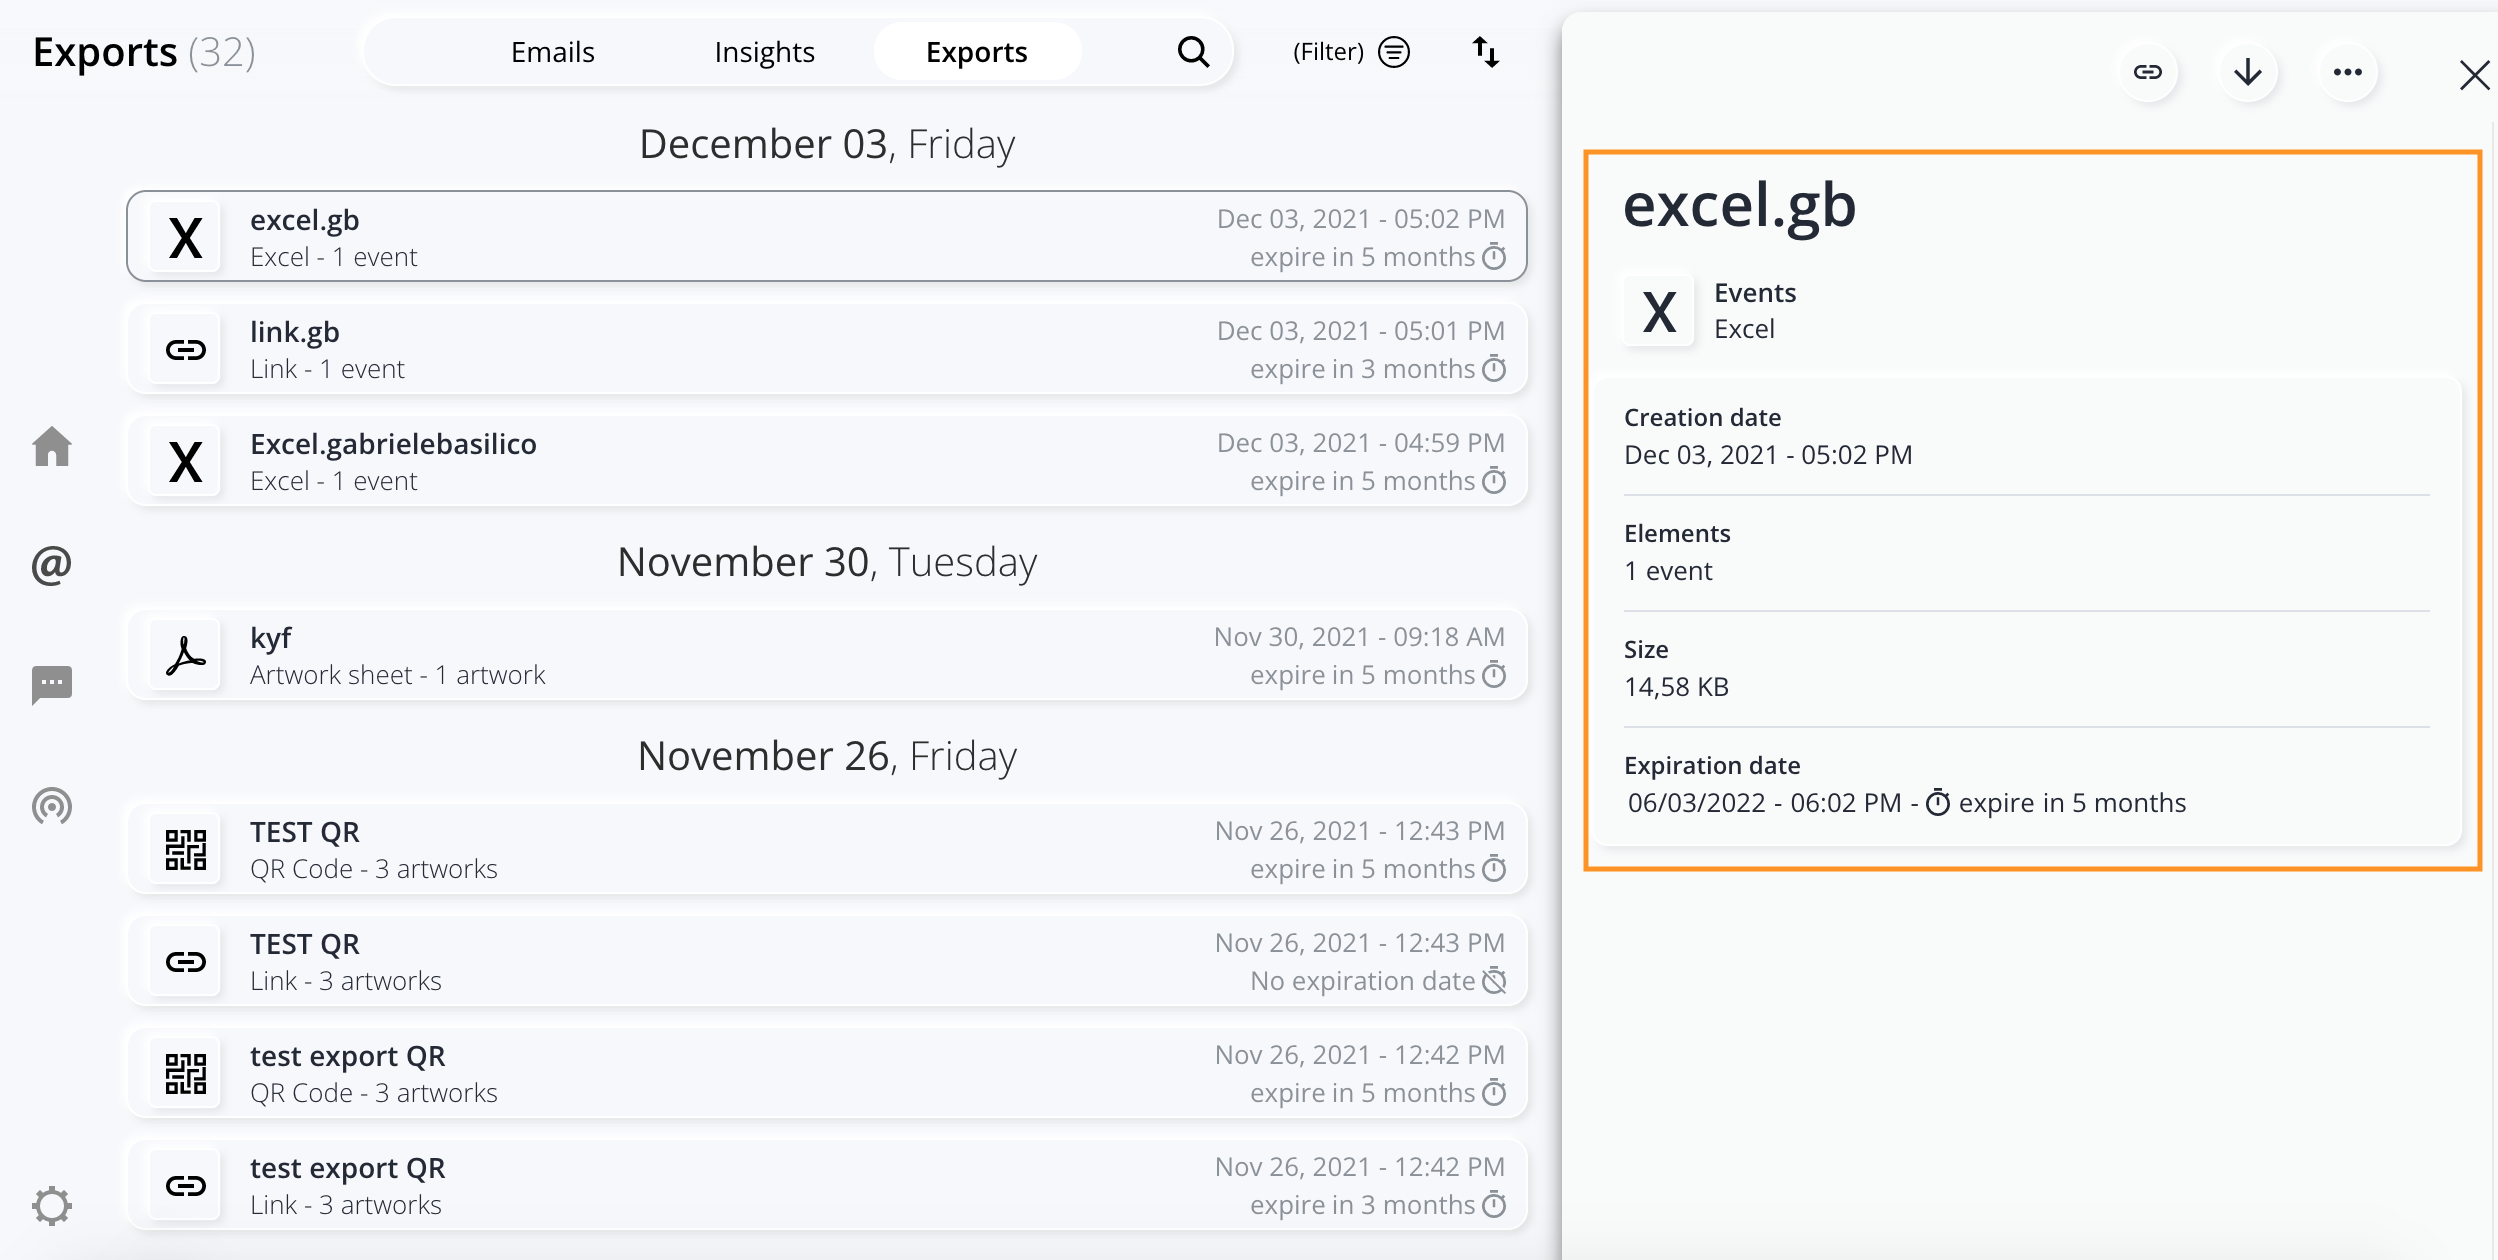2498x1260 pixels.
Task: Click the timer icon beside the Expiration date
Action: [1938, 803]
